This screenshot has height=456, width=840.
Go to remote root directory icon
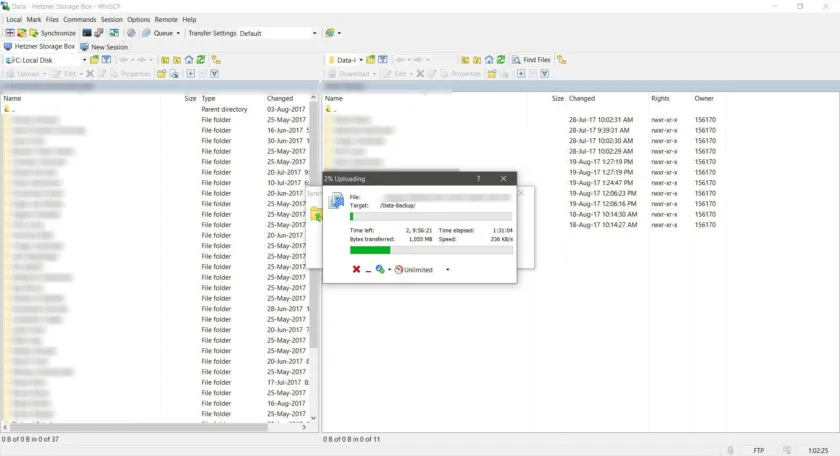477,60
